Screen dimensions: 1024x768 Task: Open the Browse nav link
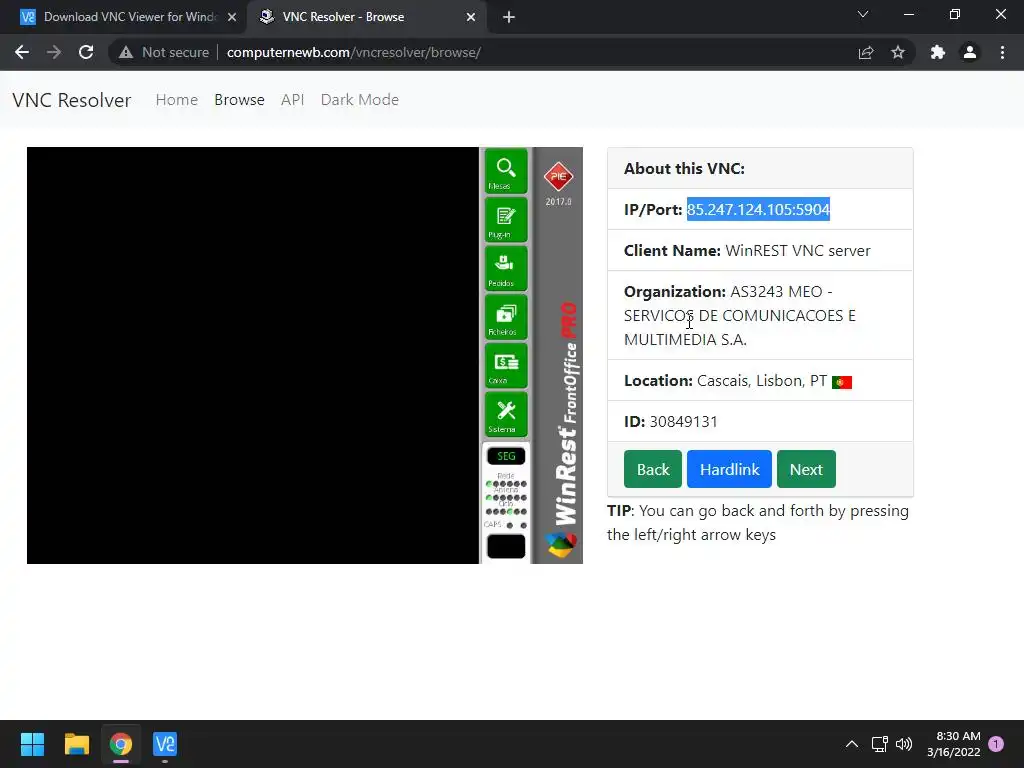coord(239,99)
